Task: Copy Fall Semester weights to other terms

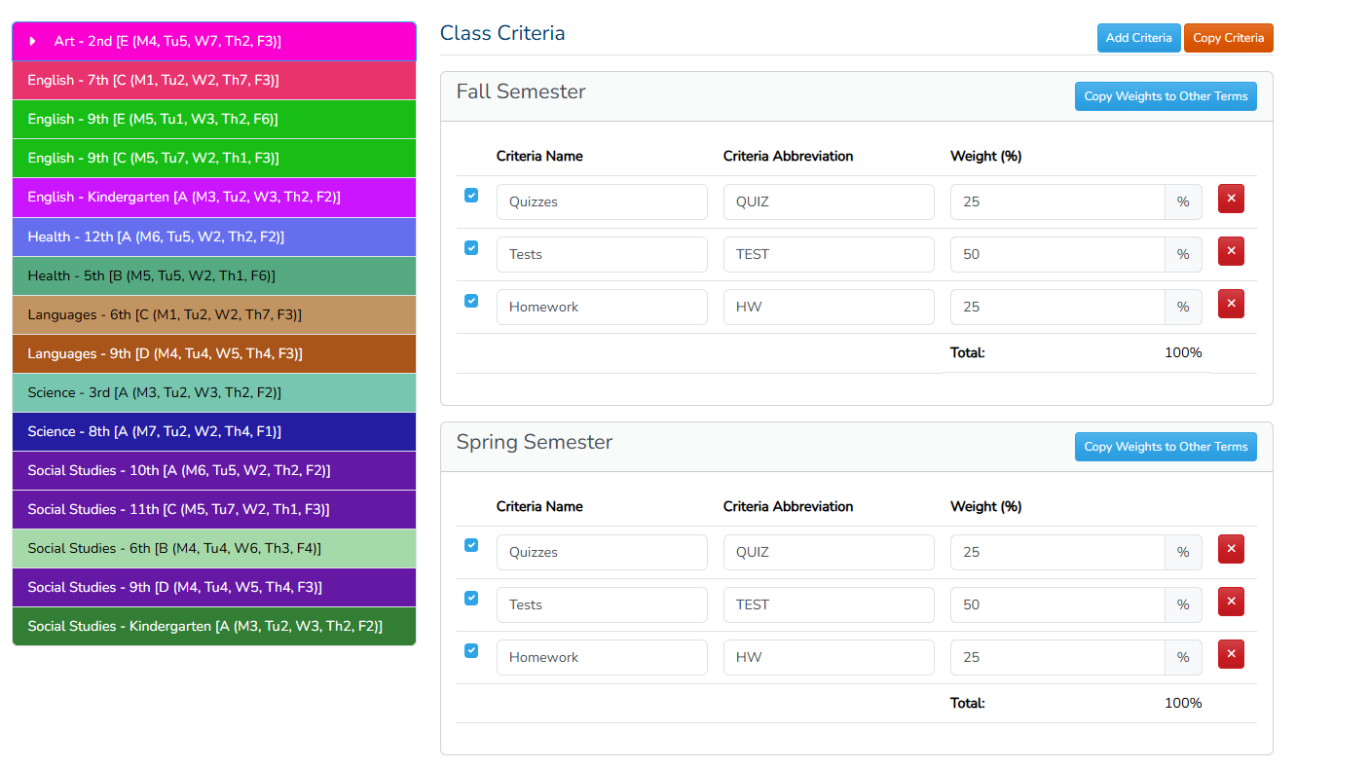Action: click(1165, 96)
